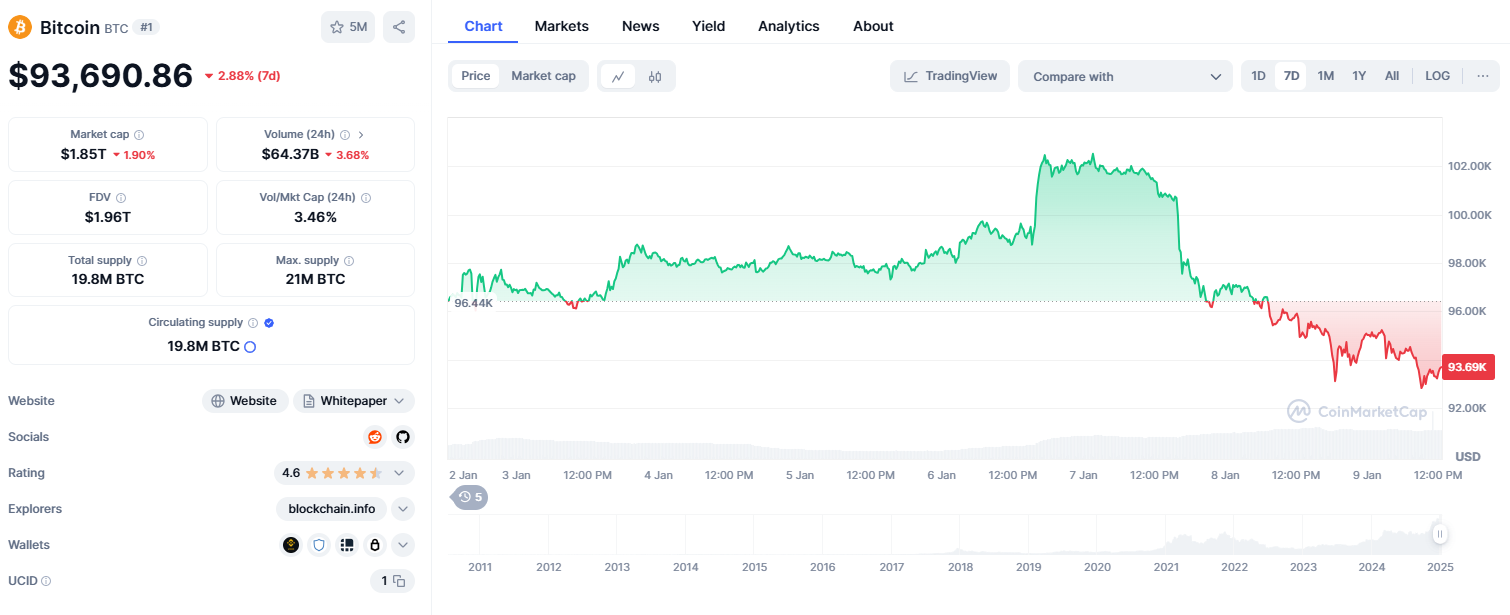Select the Market cap chart toggle
The width and height of the screenshot is (1510, 615).
pyautogui.click(x=543, y=76)
